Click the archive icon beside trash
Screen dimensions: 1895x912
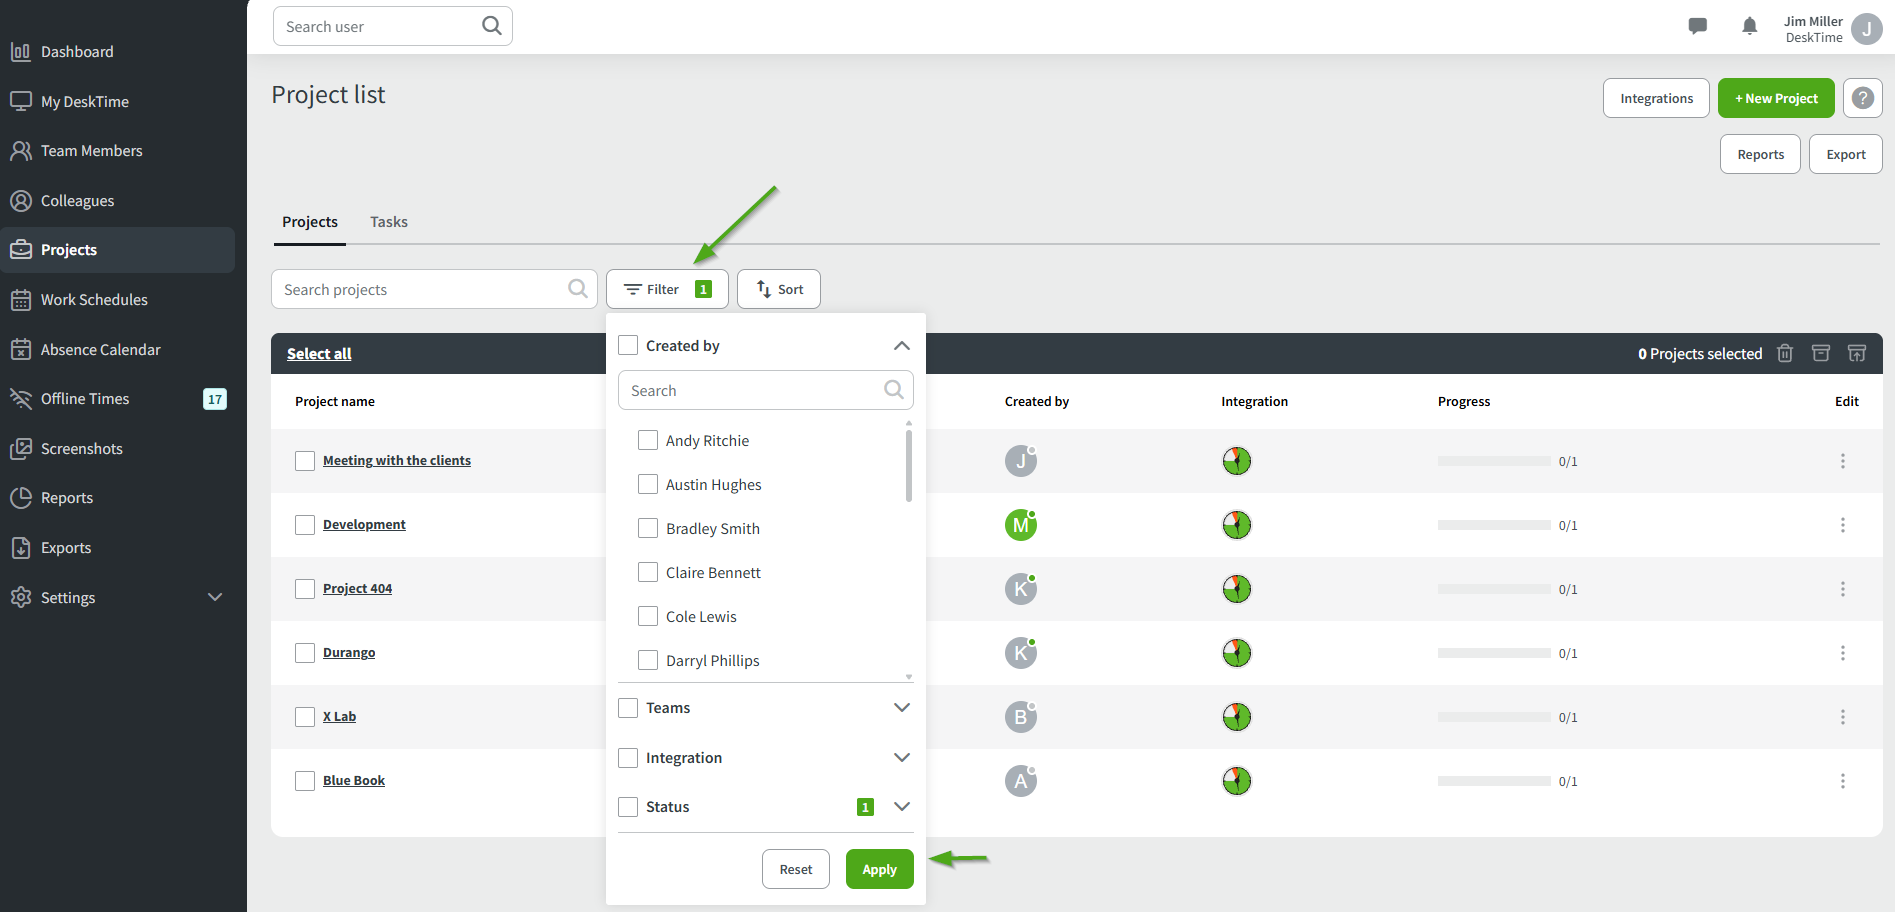(x=1821, y=353)
